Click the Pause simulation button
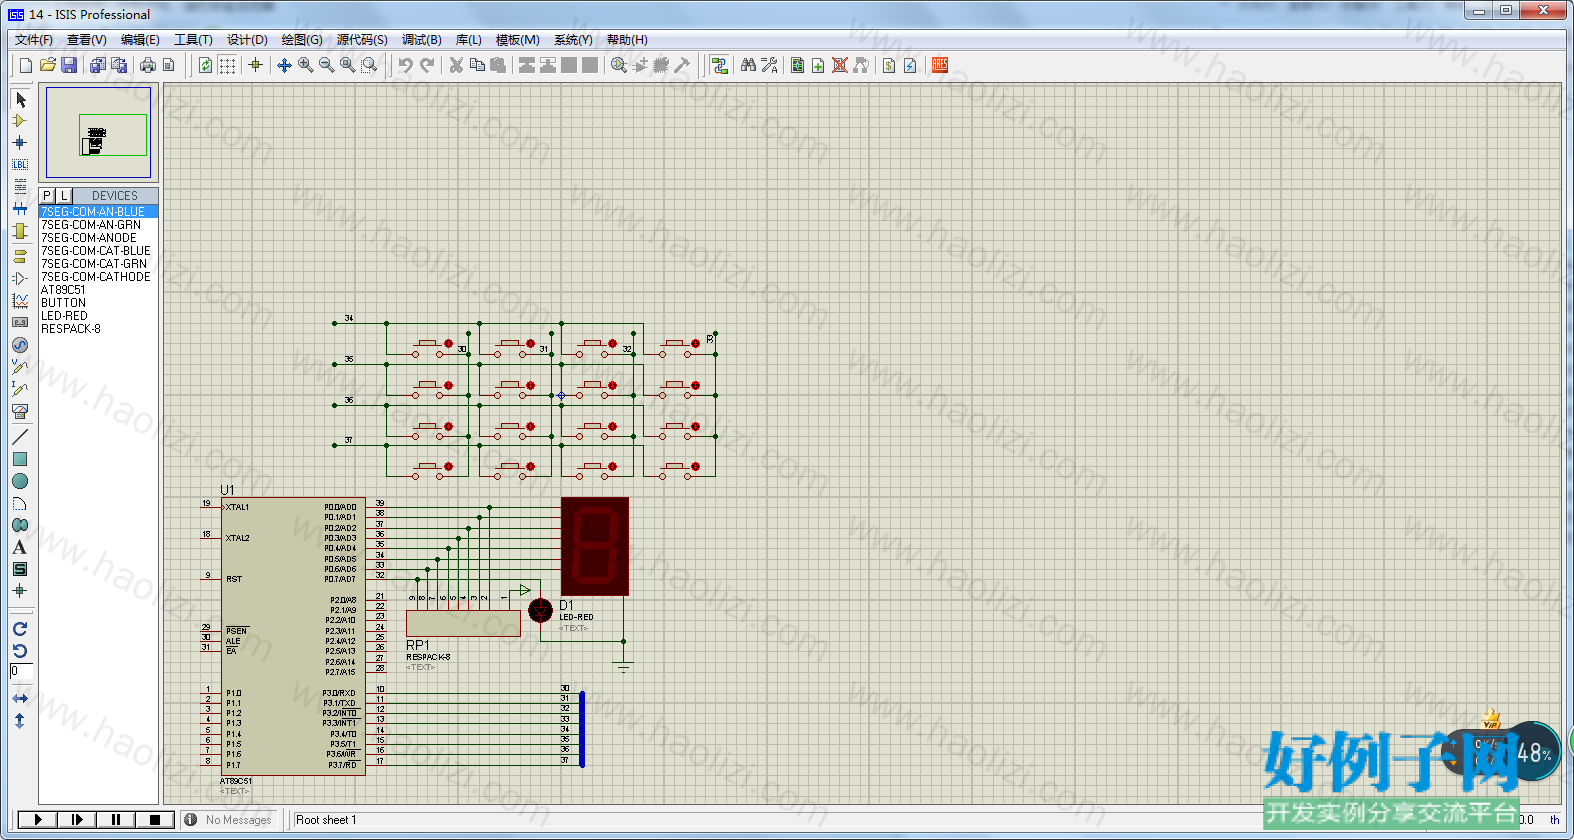This screenshot has height=840, width=1574. click(x=116, y=820)
